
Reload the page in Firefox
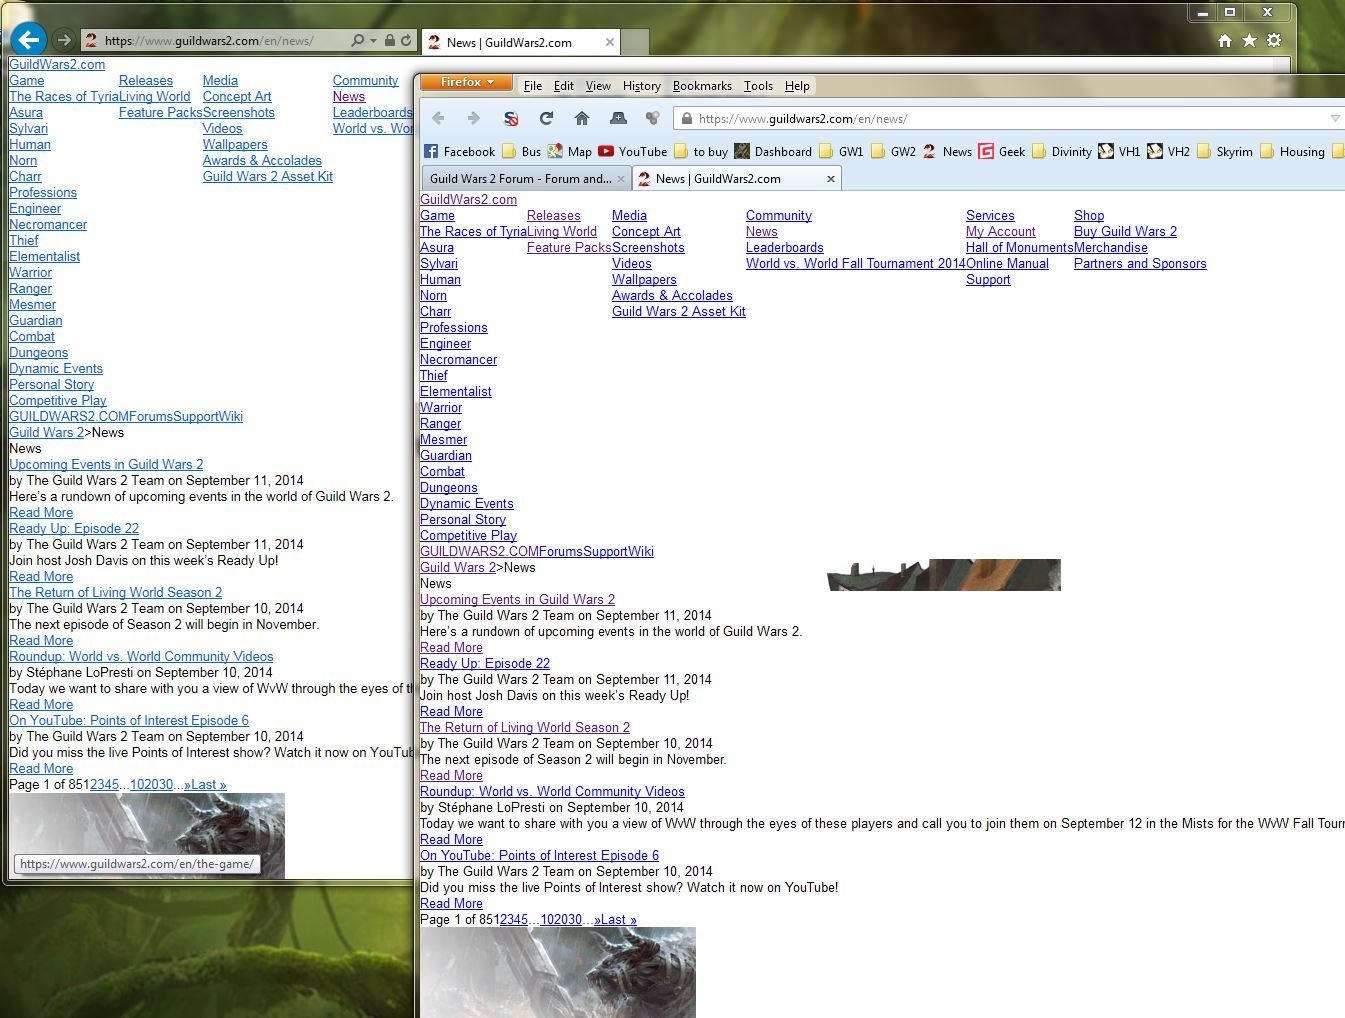tap(546, 118)
